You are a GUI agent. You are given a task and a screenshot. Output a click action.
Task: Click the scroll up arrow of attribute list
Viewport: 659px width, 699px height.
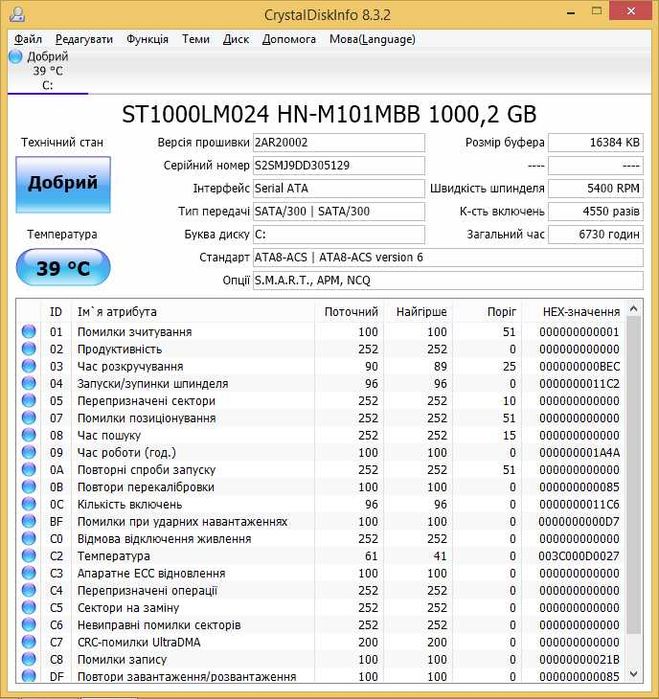[634, 308]
